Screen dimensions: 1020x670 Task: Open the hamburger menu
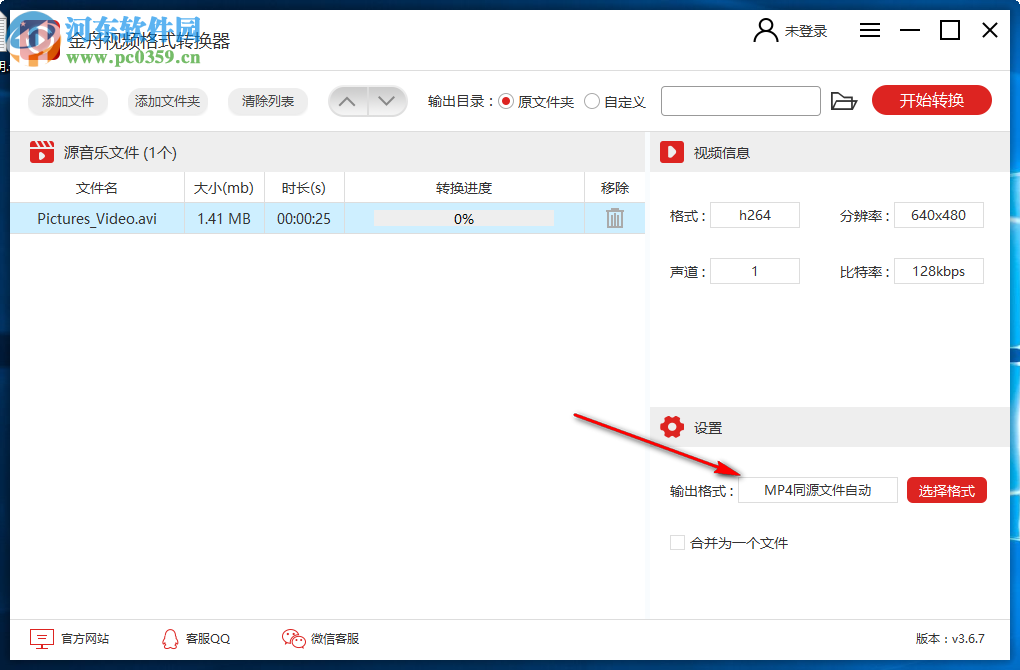click(x=869, y=30)
